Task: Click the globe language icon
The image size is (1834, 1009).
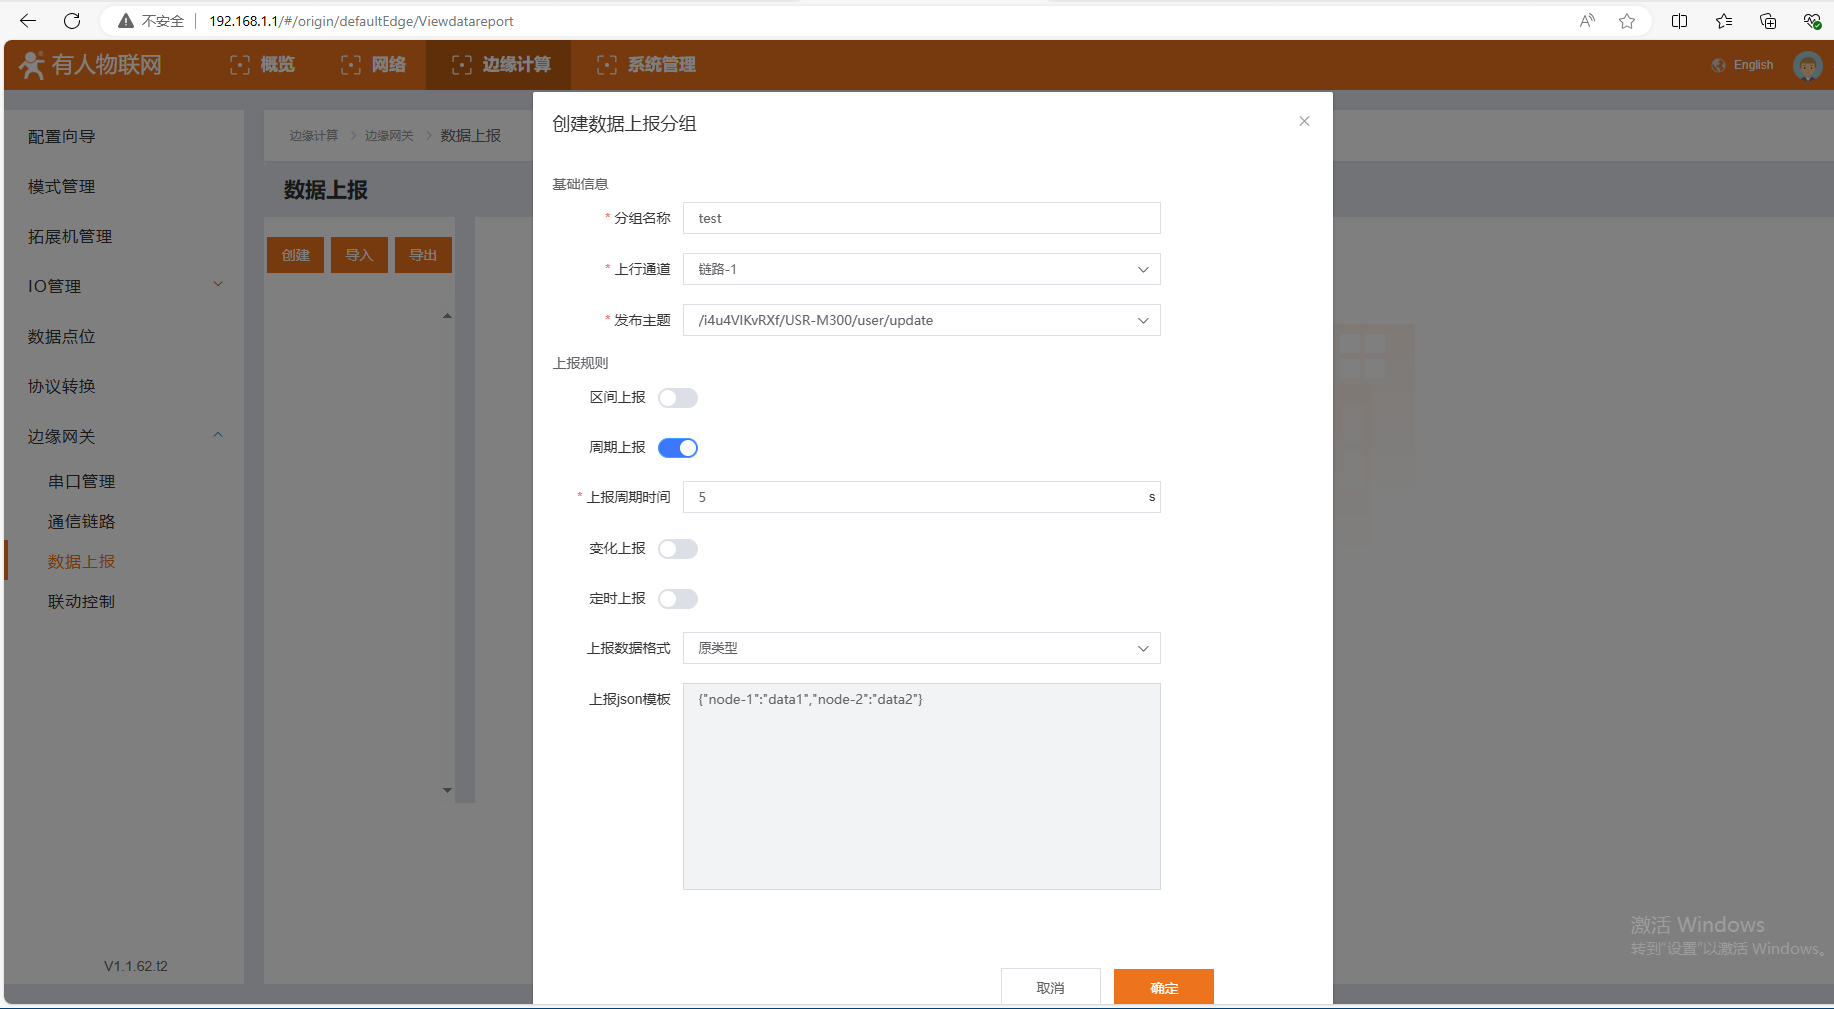Action: pyautogui.click(x=1718, y=65)
